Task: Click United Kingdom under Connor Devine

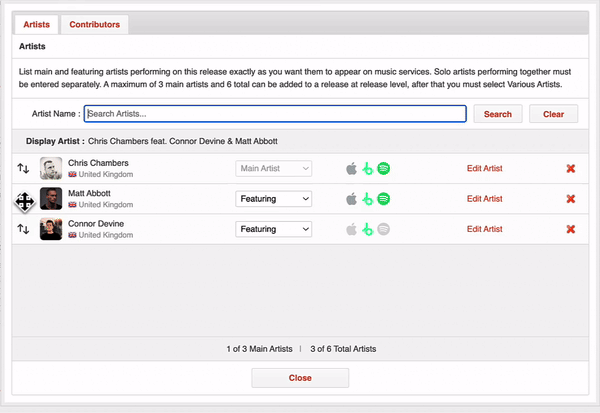Action: pos(106,235)
